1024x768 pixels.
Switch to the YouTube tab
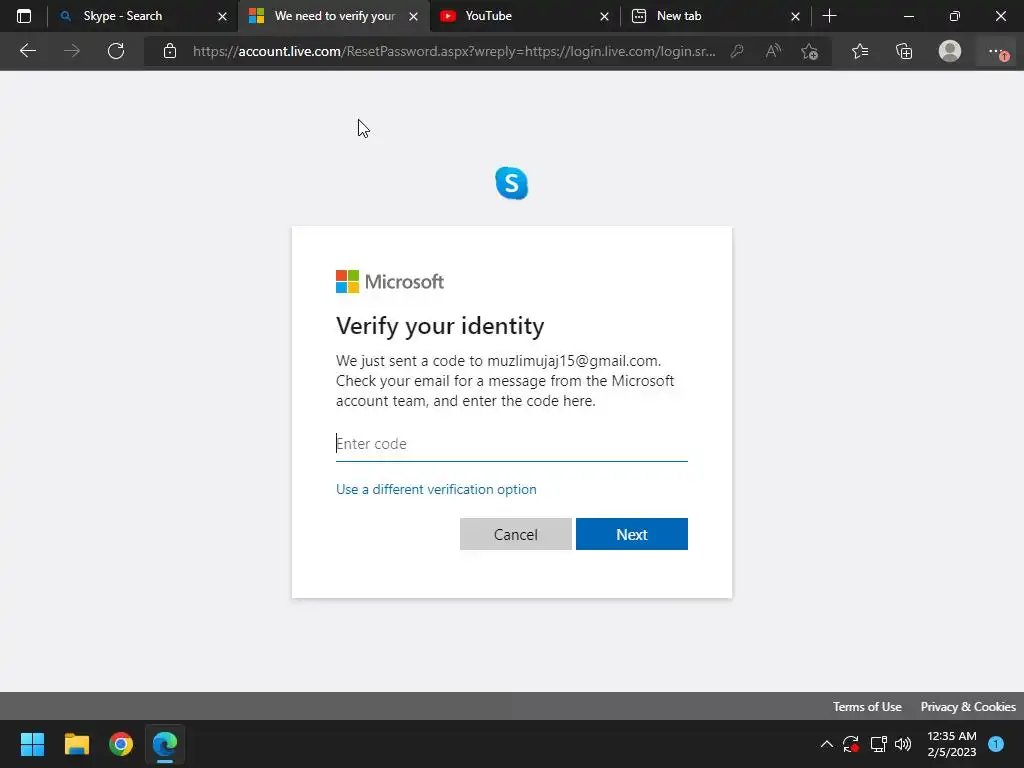[524, 16]
